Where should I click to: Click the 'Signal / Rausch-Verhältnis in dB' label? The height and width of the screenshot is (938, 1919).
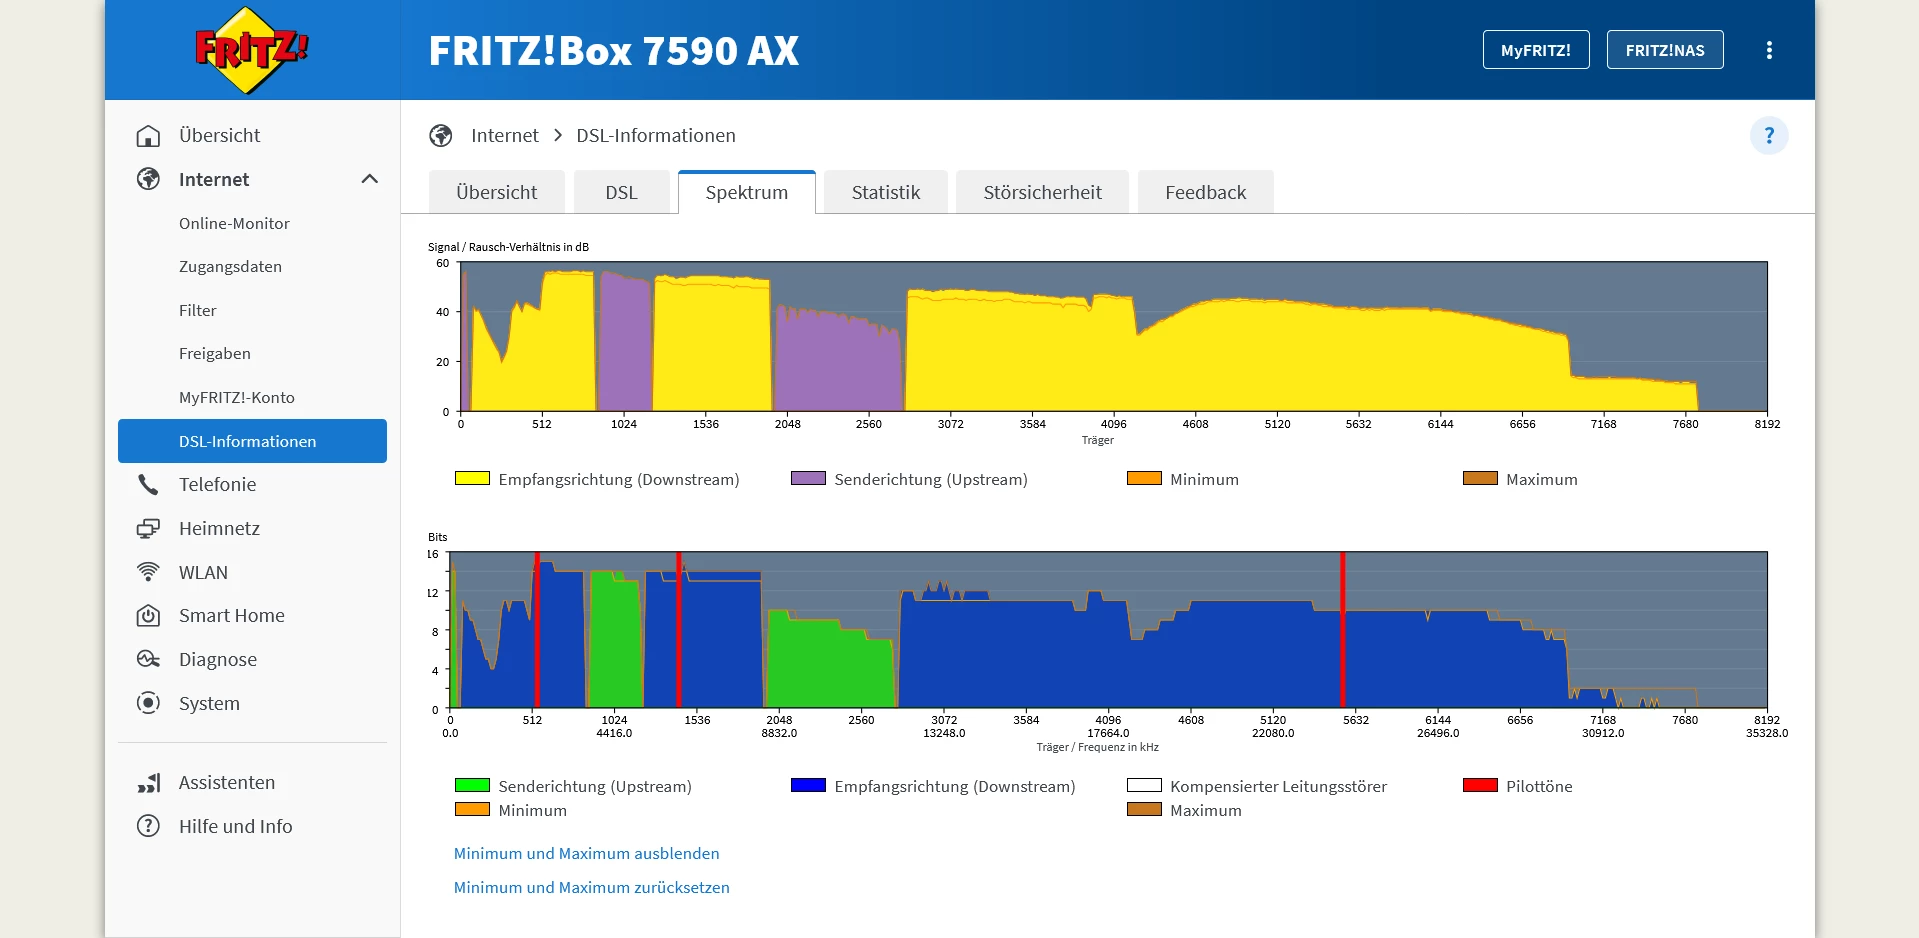click(x=508, y=247)
